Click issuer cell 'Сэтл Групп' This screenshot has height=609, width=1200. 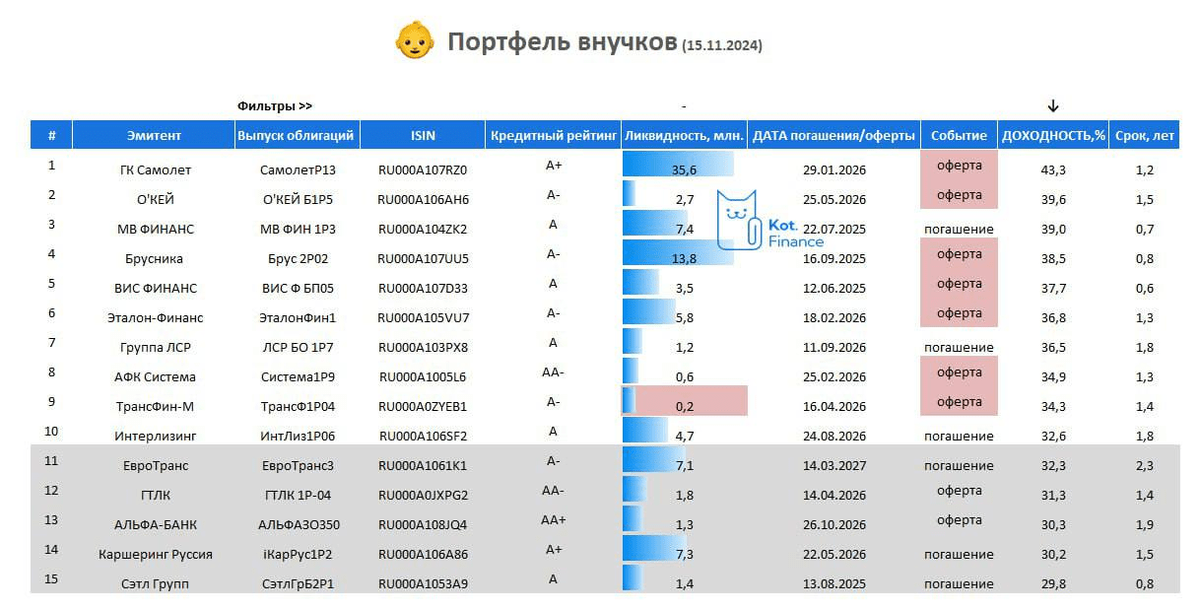click(154, 584)
